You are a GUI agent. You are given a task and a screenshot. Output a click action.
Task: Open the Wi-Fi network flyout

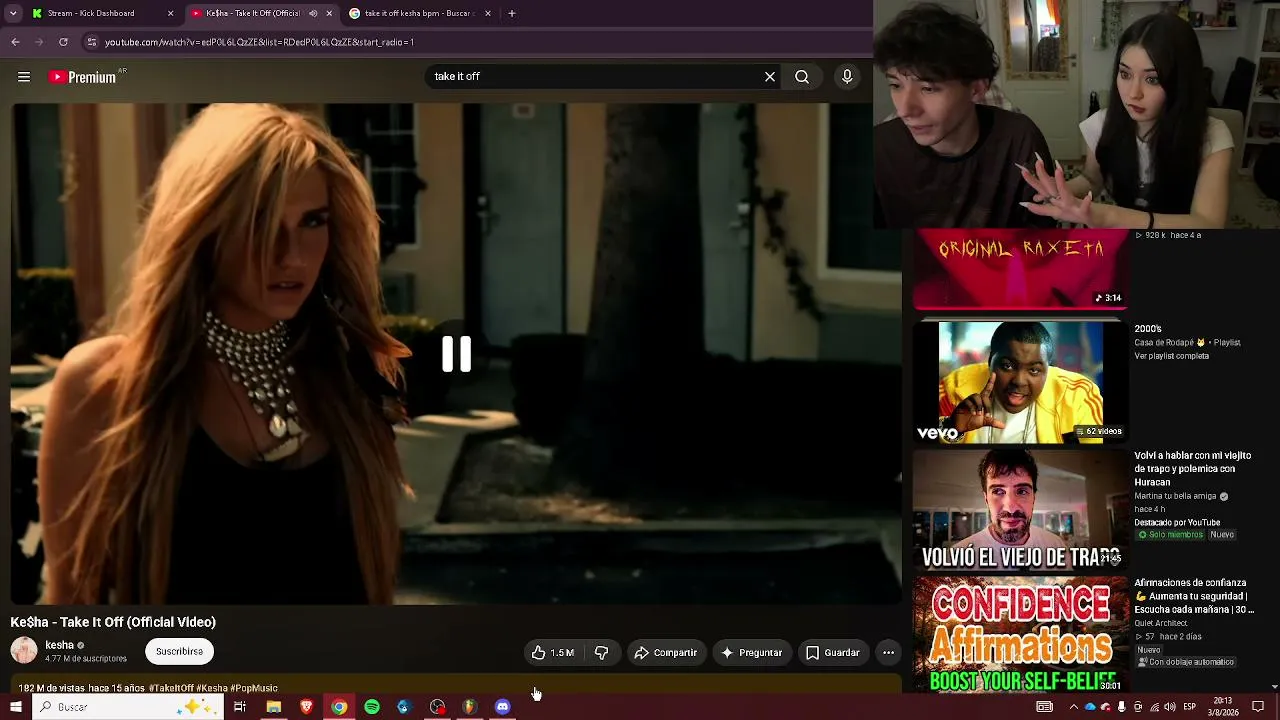coord(1153,707)
